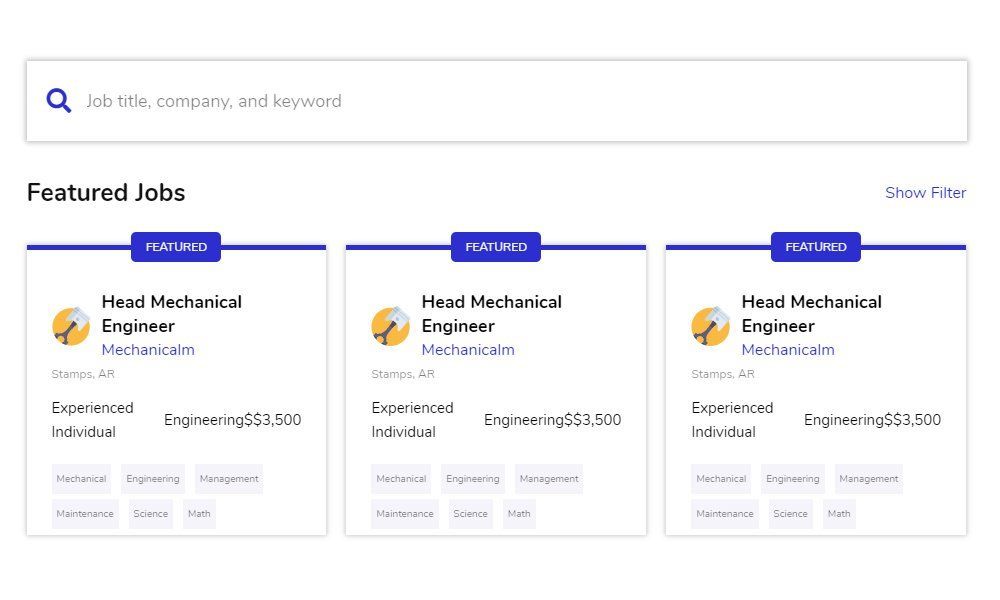Click Experienced Individual on the last card

point(732,420)
